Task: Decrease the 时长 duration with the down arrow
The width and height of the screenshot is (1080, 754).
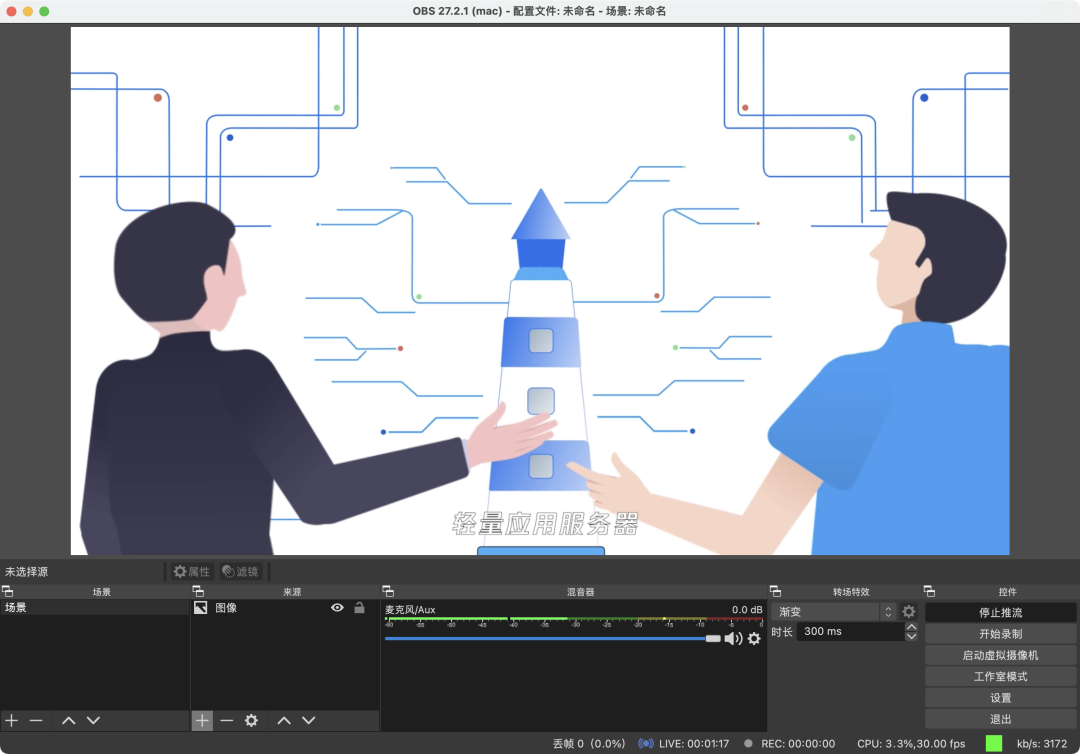Action: click(911, 636)
